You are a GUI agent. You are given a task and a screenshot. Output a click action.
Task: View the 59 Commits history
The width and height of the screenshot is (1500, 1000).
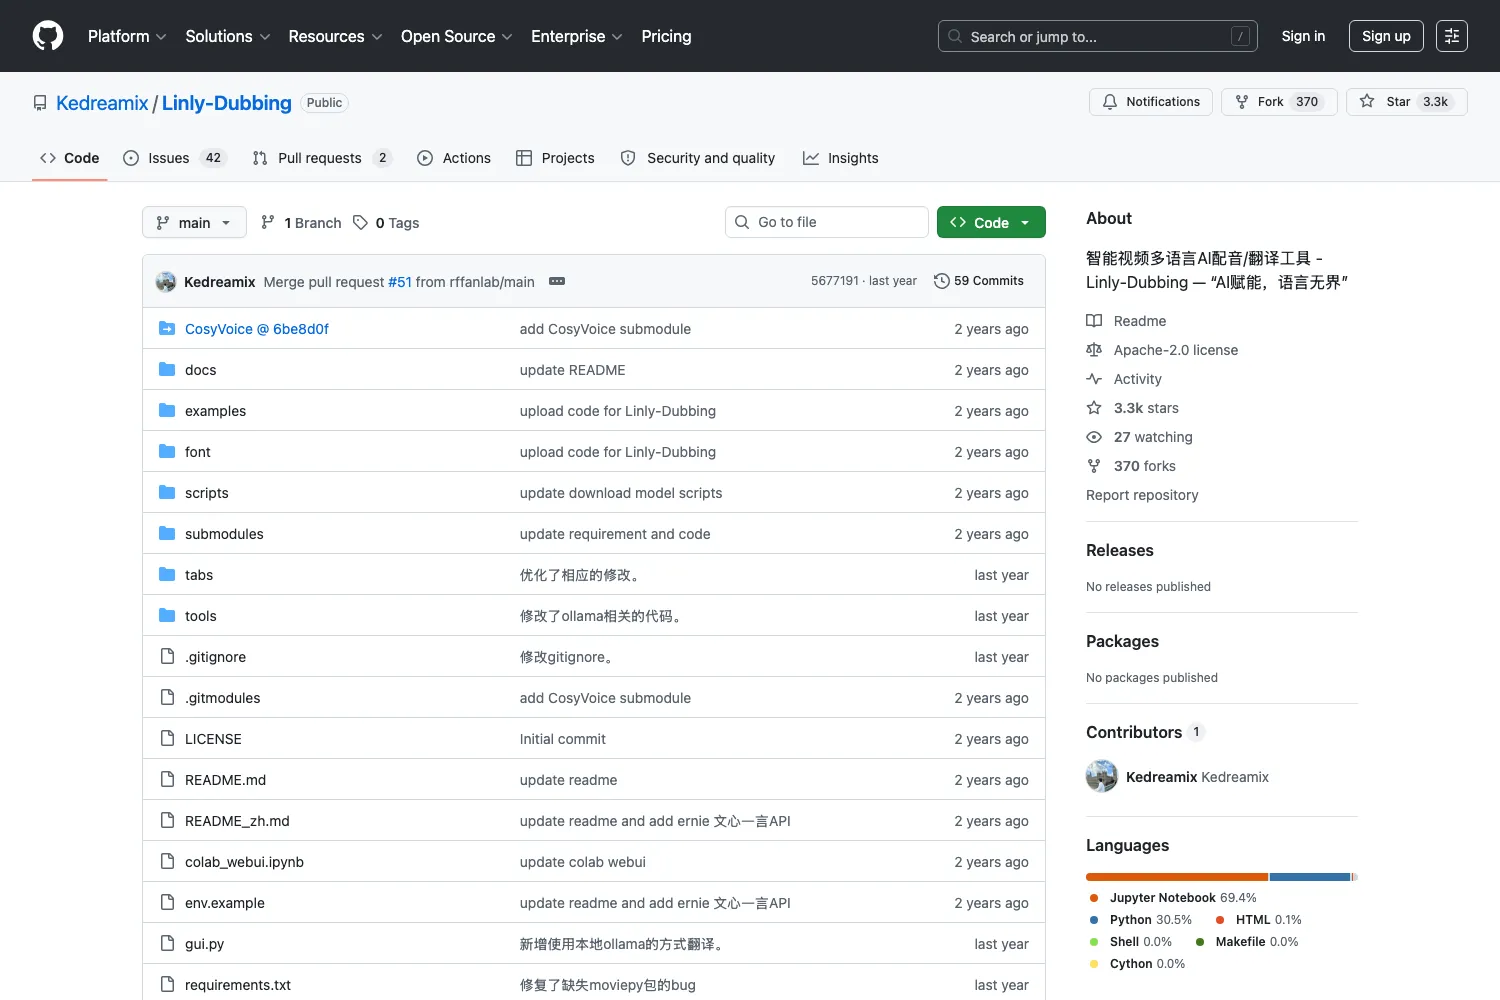pos(979,281)
